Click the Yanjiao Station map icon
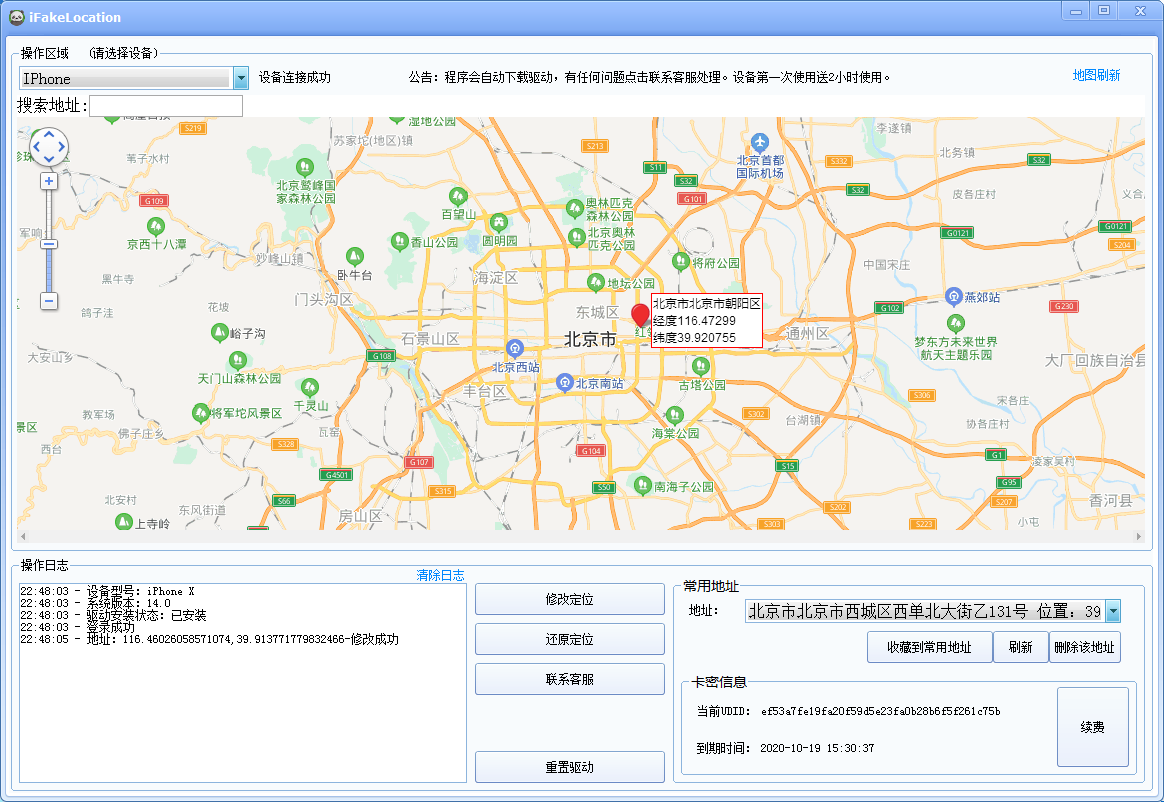This screenshot has height=802, width=1164. (953, 297)
